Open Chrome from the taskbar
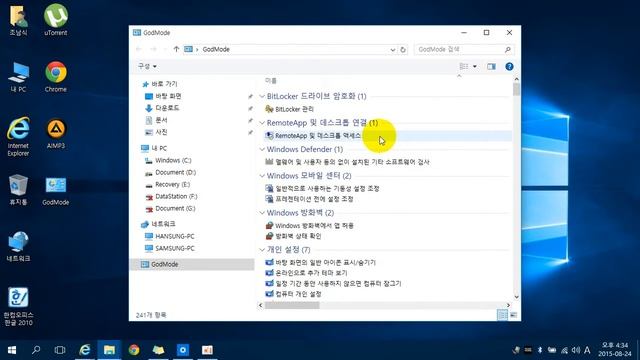The width and height of the screenshot is (640, 360). [x=134, y=350]
